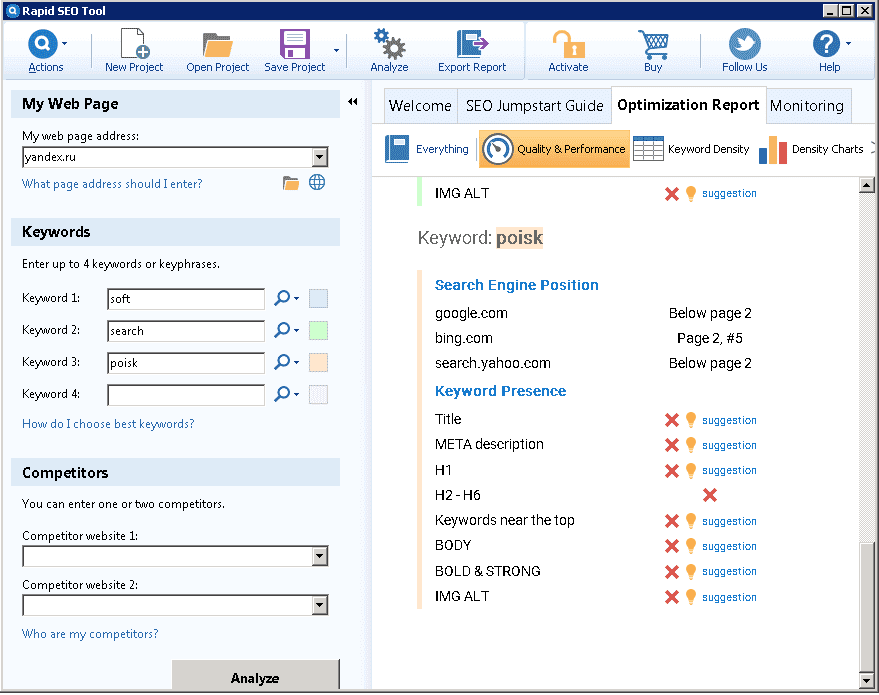Click the Save Project floppy disk icon

[x=294, y=46]
